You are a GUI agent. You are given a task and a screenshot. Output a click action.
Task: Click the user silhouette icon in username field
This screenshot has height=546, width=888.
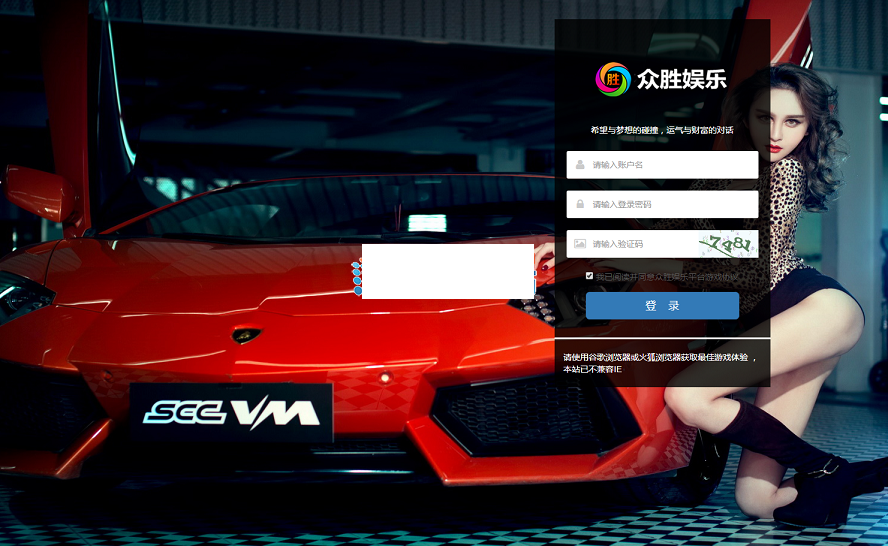pos(579,165)
